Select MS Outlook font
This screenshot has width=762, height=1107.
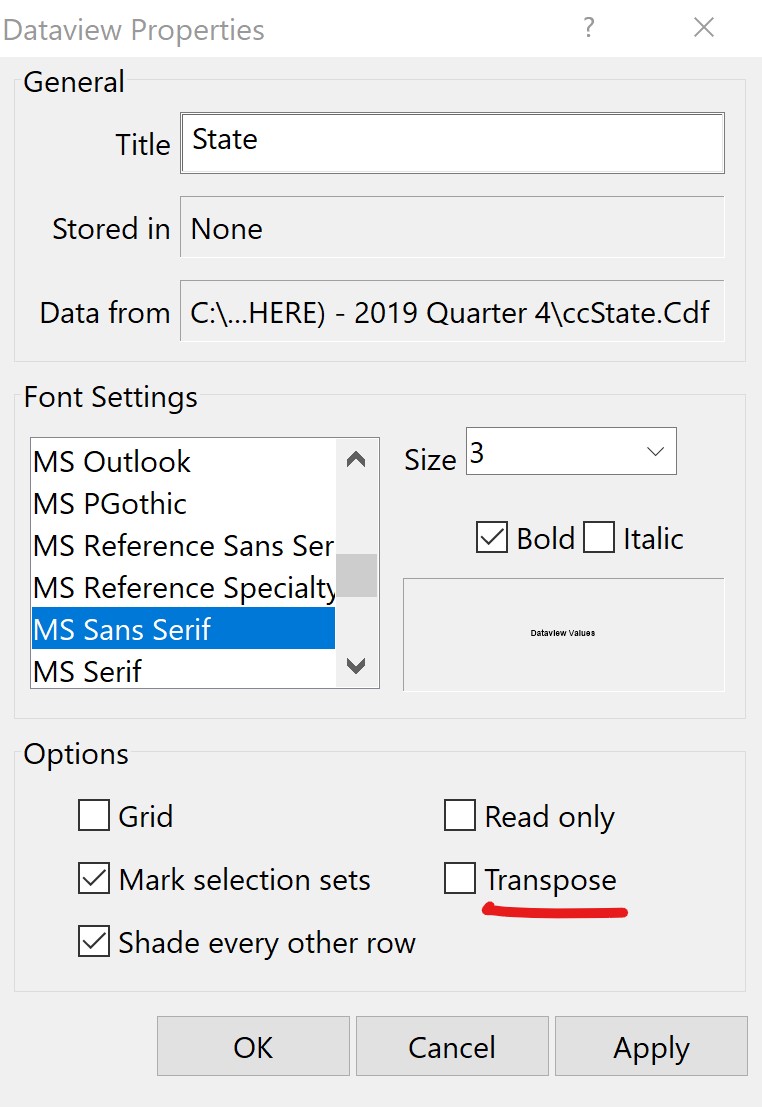[x=112, y=462]
